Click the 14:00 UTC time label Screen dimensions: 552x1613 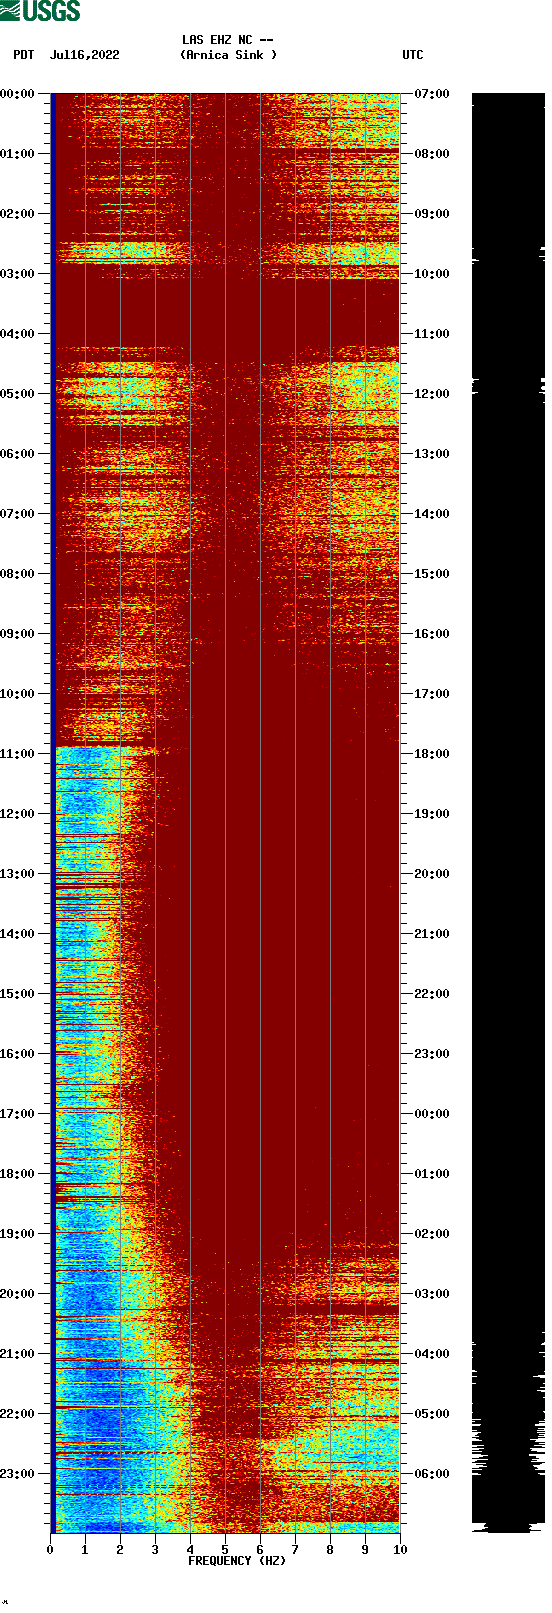(432, 513)
